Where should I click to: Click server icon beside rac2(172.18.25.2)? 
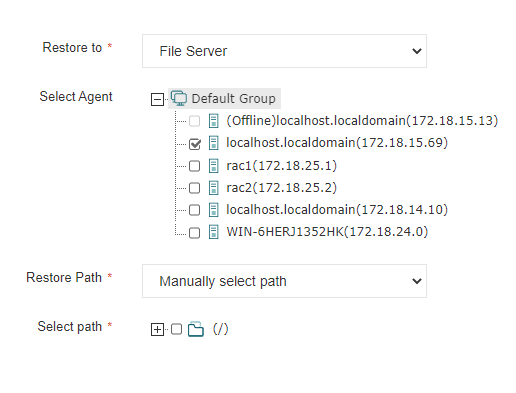click(214, 188)
